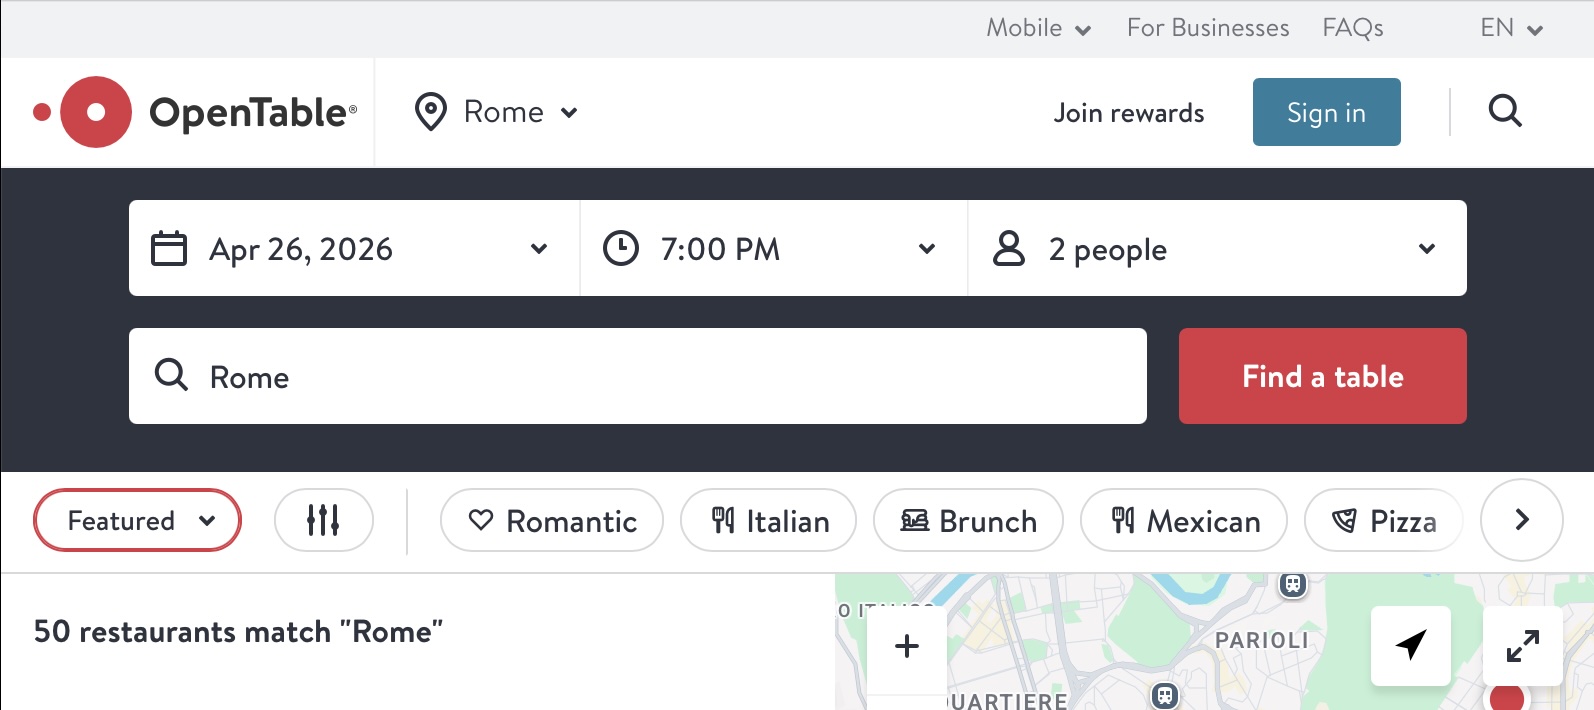Change the 2 people party size
The image size is (1594, 710).
tap(1217, 248)
